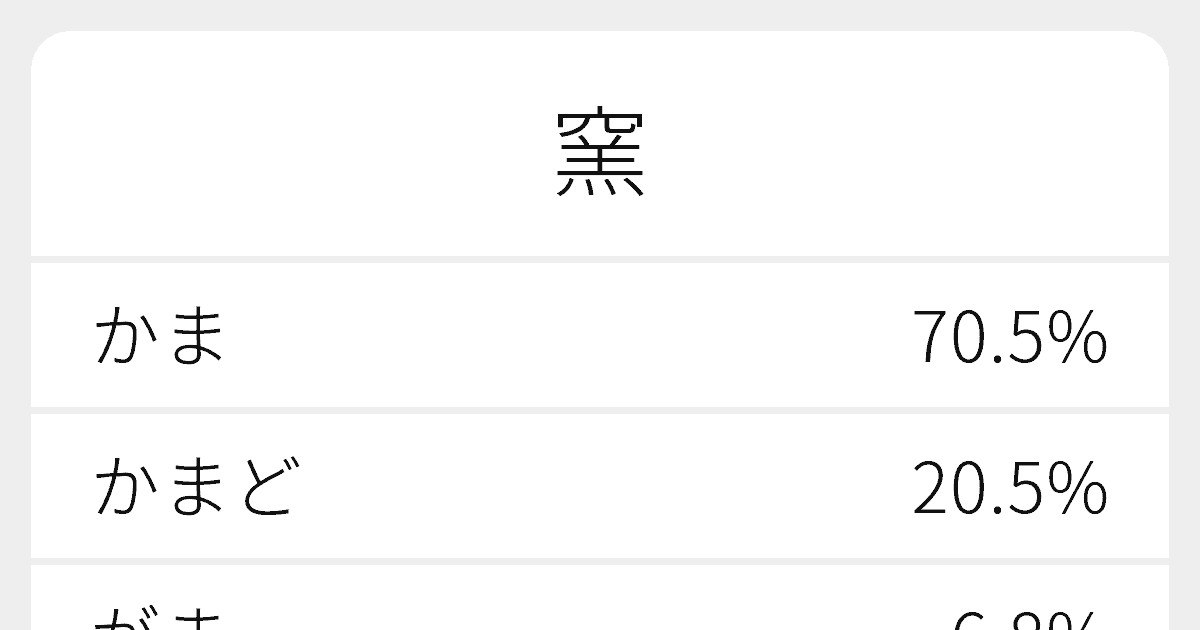
Task: Click blank header area right of 窯
Action: (900, 154)
